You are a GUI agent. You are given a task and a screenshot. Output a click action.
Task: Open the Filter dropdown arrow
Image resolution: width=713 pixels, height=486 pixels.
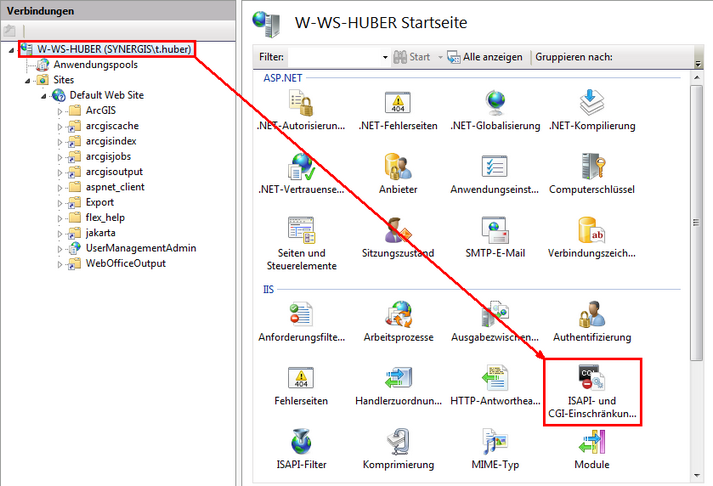pos(385,57)
